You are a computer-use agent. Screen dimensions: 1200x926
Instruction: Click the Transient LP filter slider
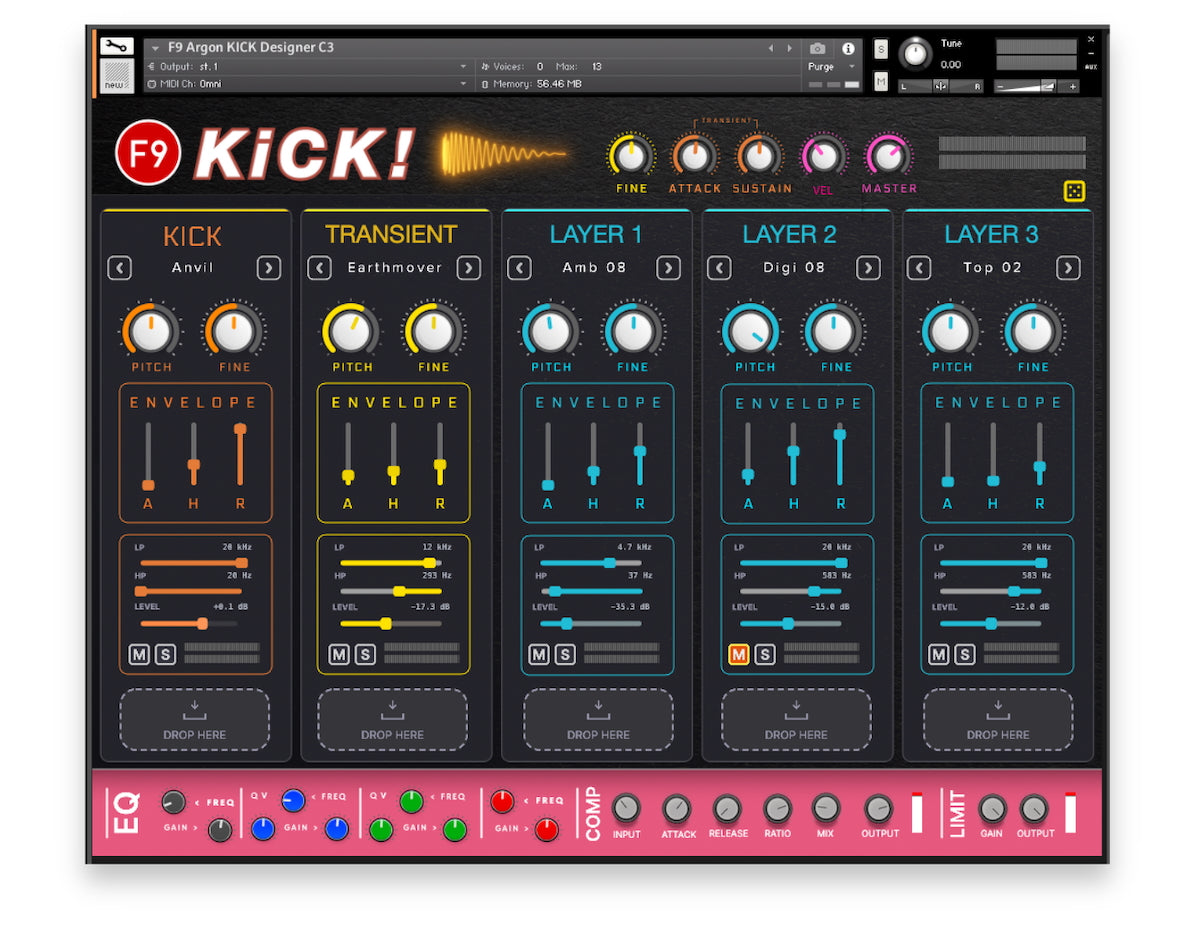(390, 563)
